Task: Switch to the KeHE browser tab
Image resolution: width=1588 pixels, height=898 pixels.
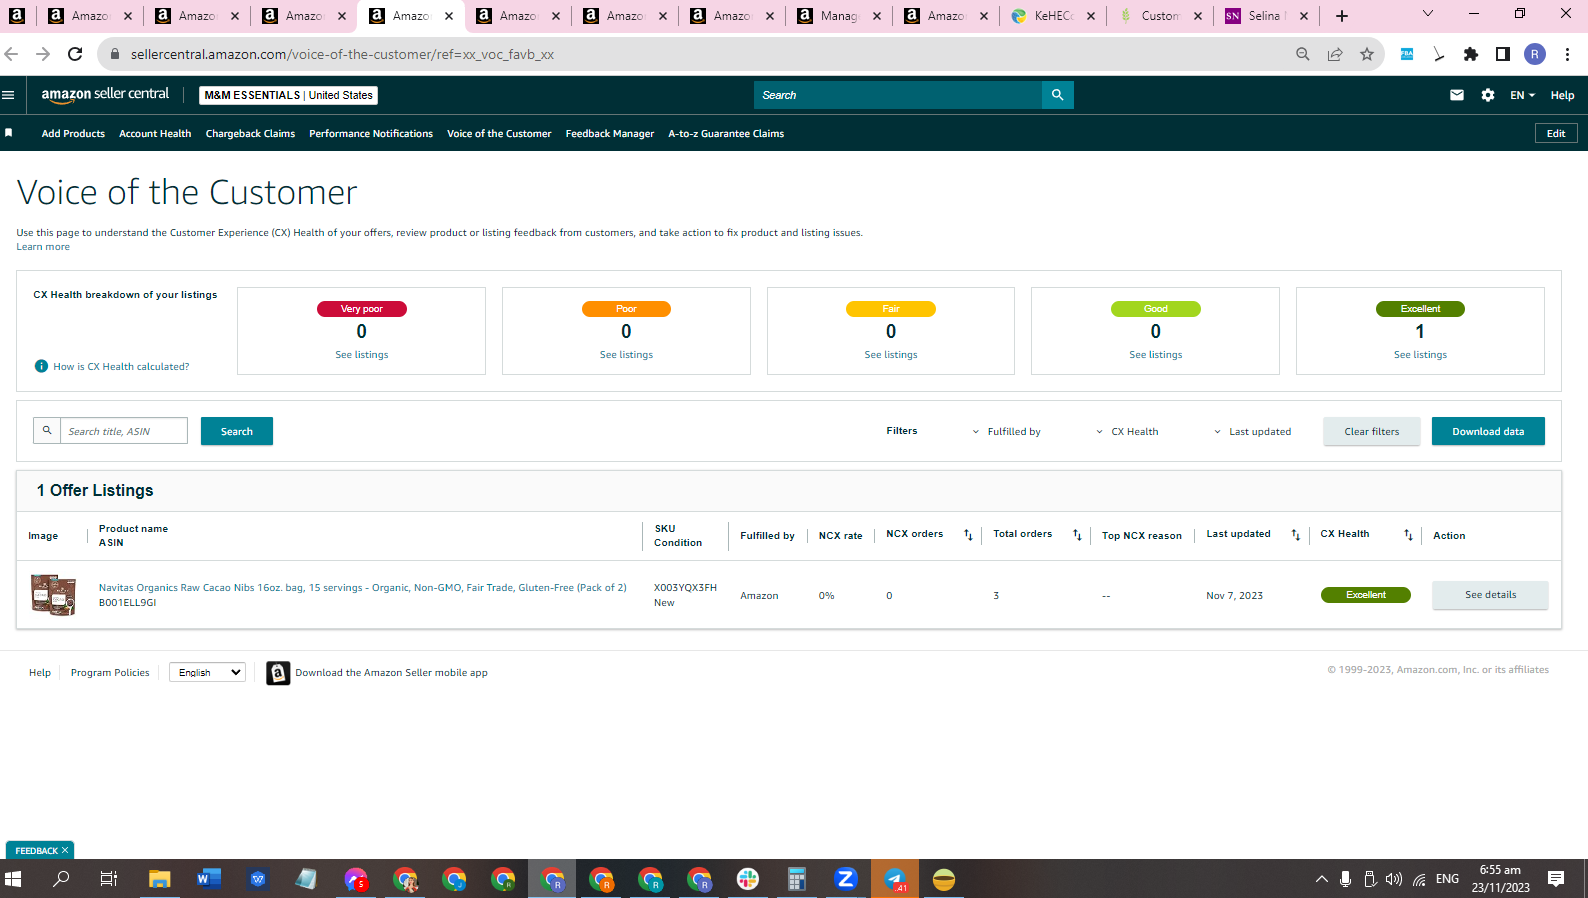Action: click(x=1052, y=16)
